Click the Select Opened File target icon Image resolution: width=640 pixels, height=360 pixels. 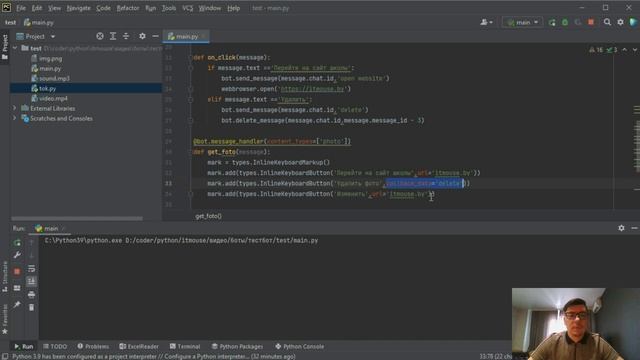[x=100, y=36]
